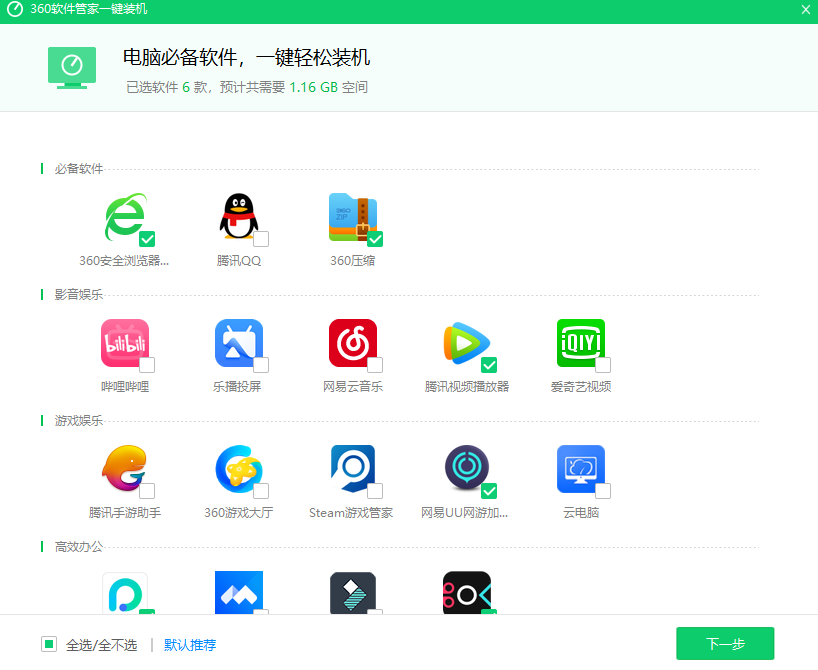Check the 腾讯手游助手 checkbox
The width and height of the screenshot is (818, 670).
(147, 491)
